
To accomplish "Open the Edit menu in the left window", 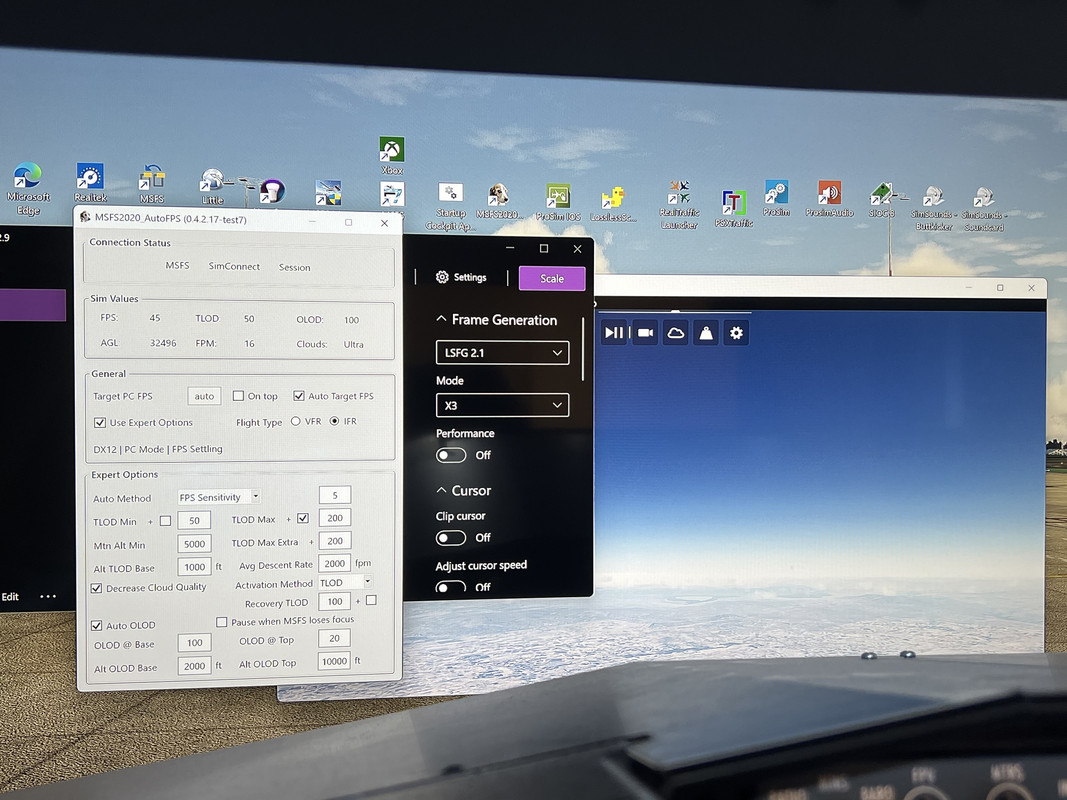I will [x=10, y=597].
